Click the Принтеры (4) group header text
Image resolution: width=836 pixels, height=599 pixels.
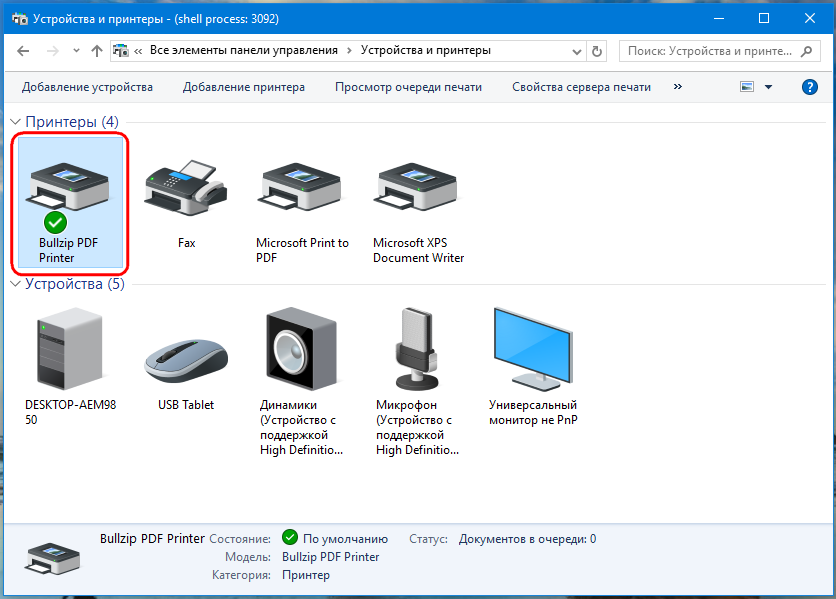tap(72, 122)
